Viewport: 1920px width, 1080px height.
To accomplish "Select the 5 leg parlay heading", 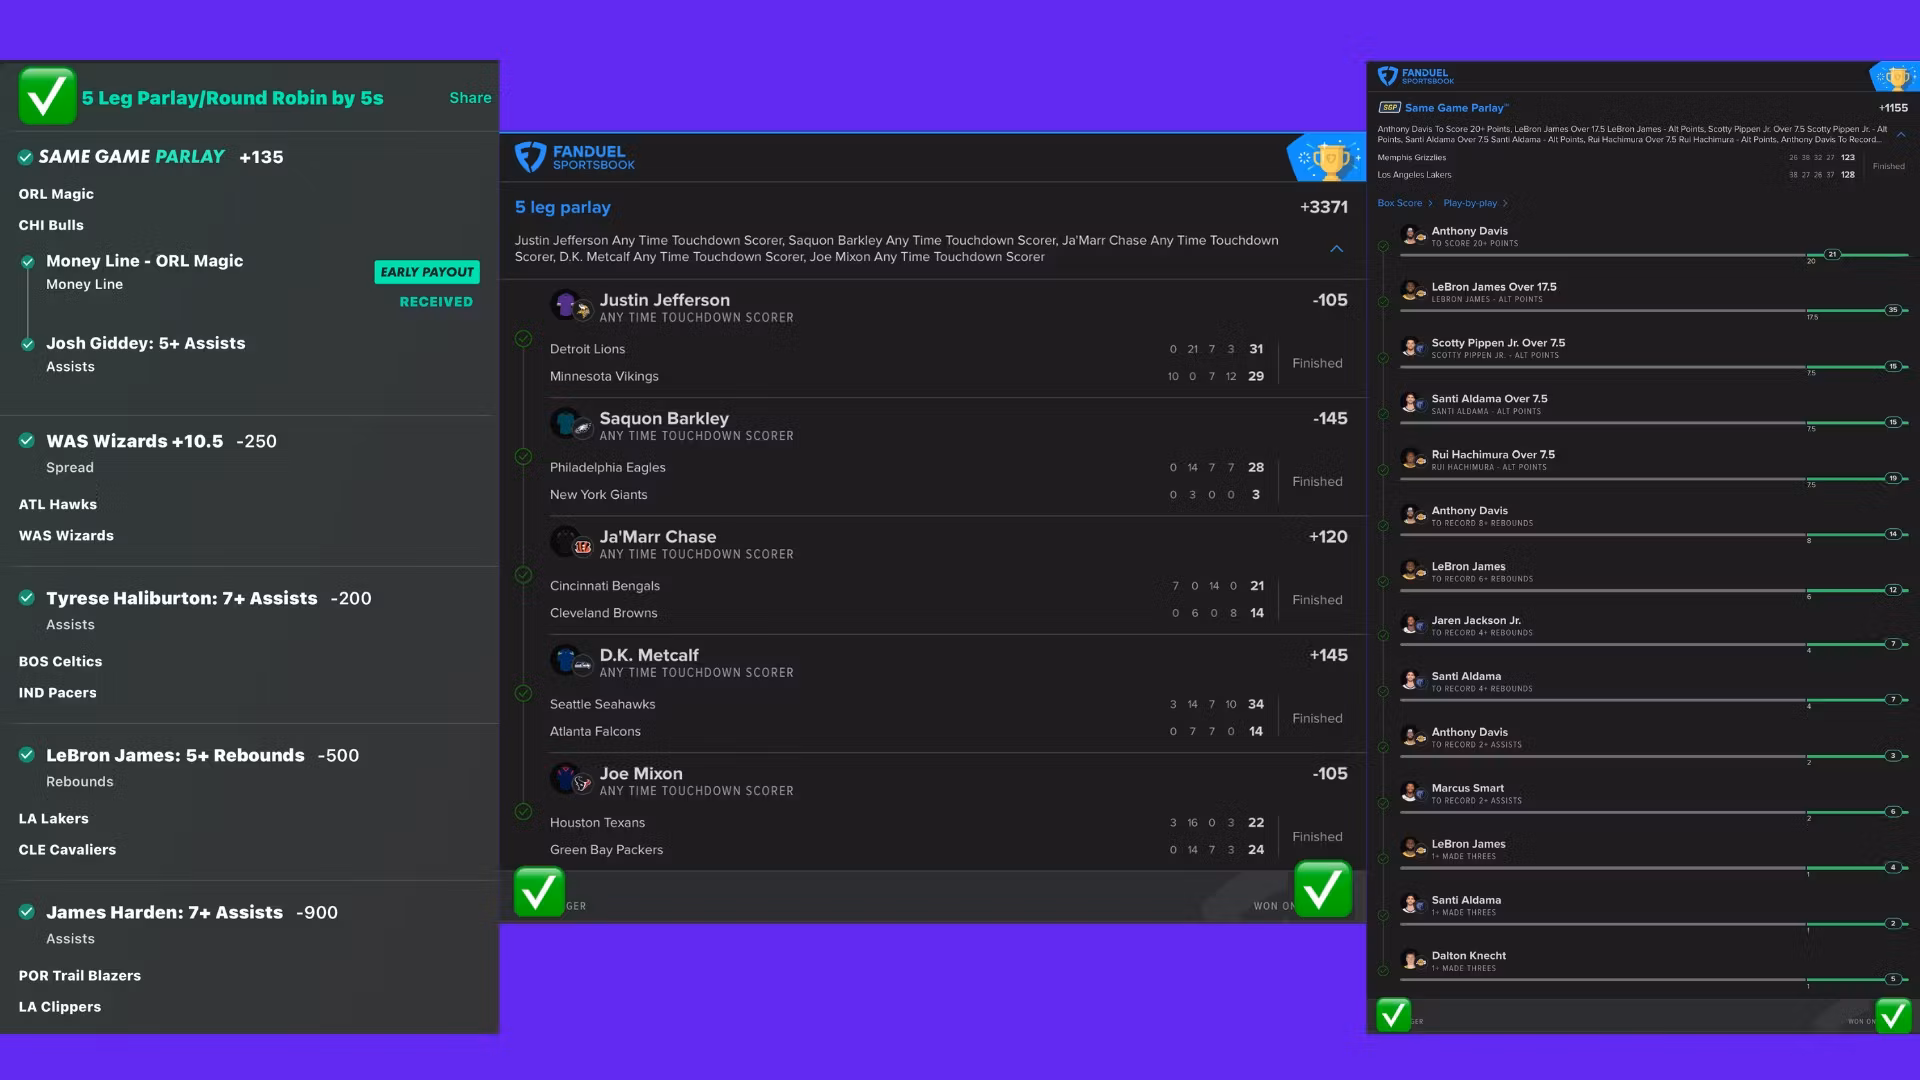I will tap(563, 207).
